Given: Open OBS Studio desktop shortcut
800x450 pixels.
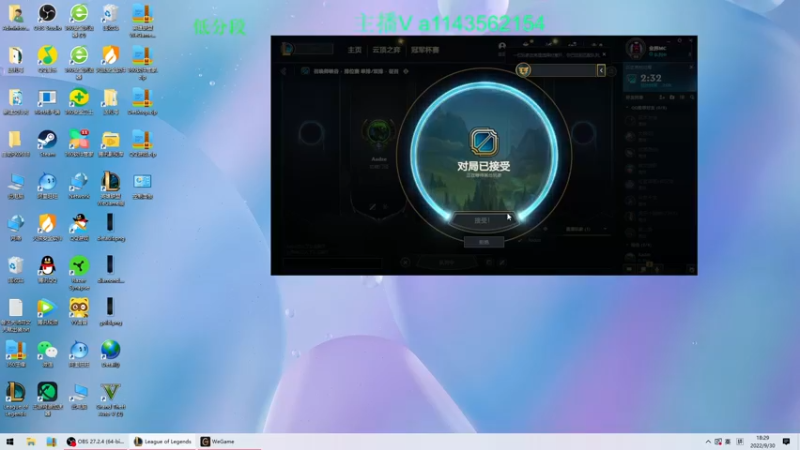Looking at the screenshot, I should tap(47, 17).
